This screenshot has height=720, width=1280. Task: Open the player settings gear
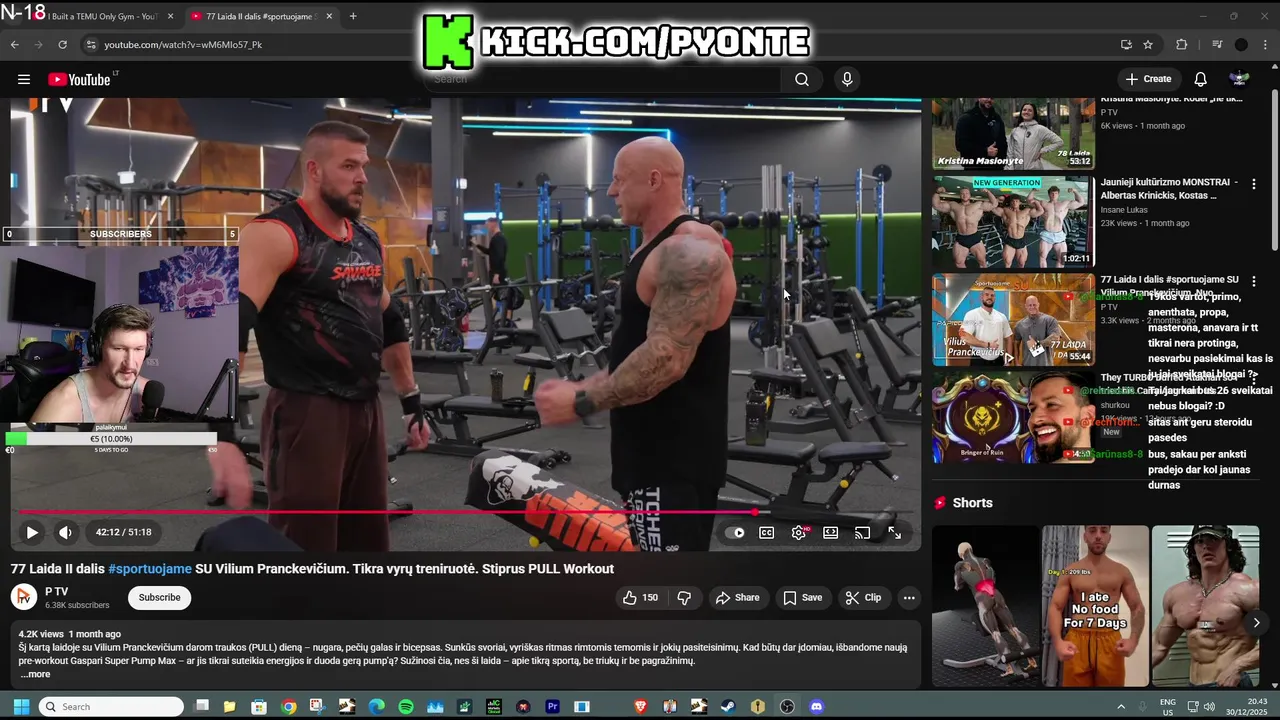click(799, 533)
